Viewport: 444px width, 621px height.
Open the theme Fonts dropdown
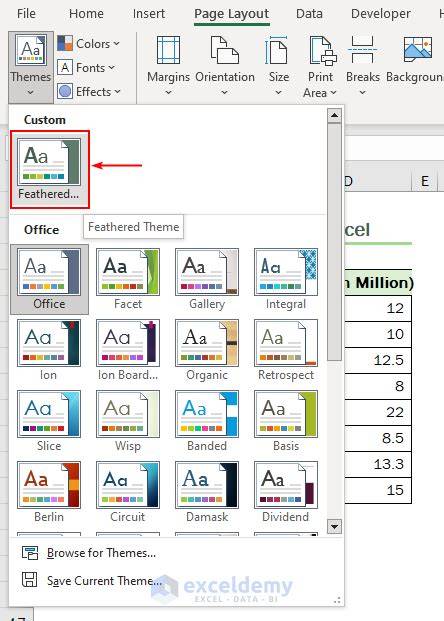point(86,68)
